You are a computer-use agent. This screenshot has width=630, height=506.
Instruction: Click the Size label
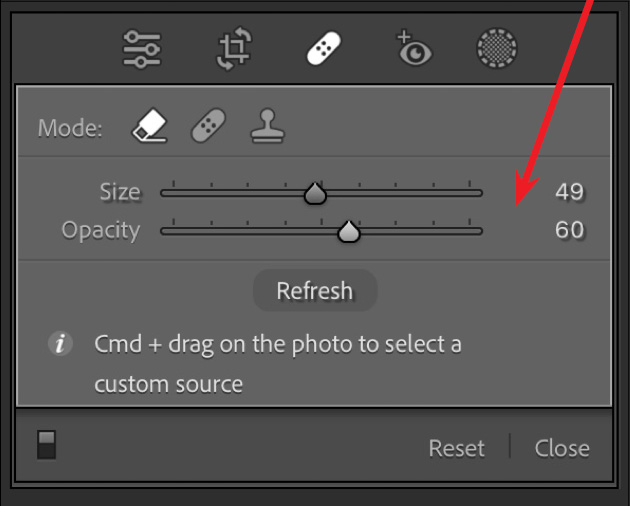[119, 192]
